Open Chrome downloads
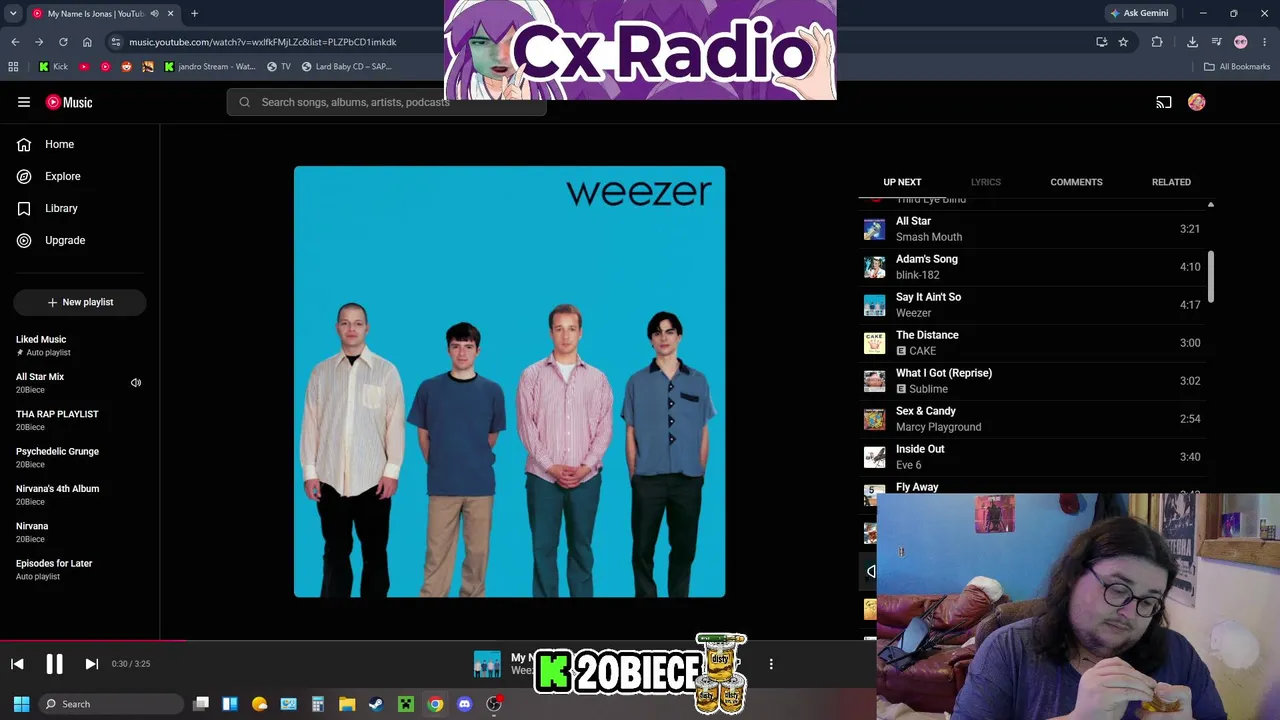 click(x=1192, y=42)
